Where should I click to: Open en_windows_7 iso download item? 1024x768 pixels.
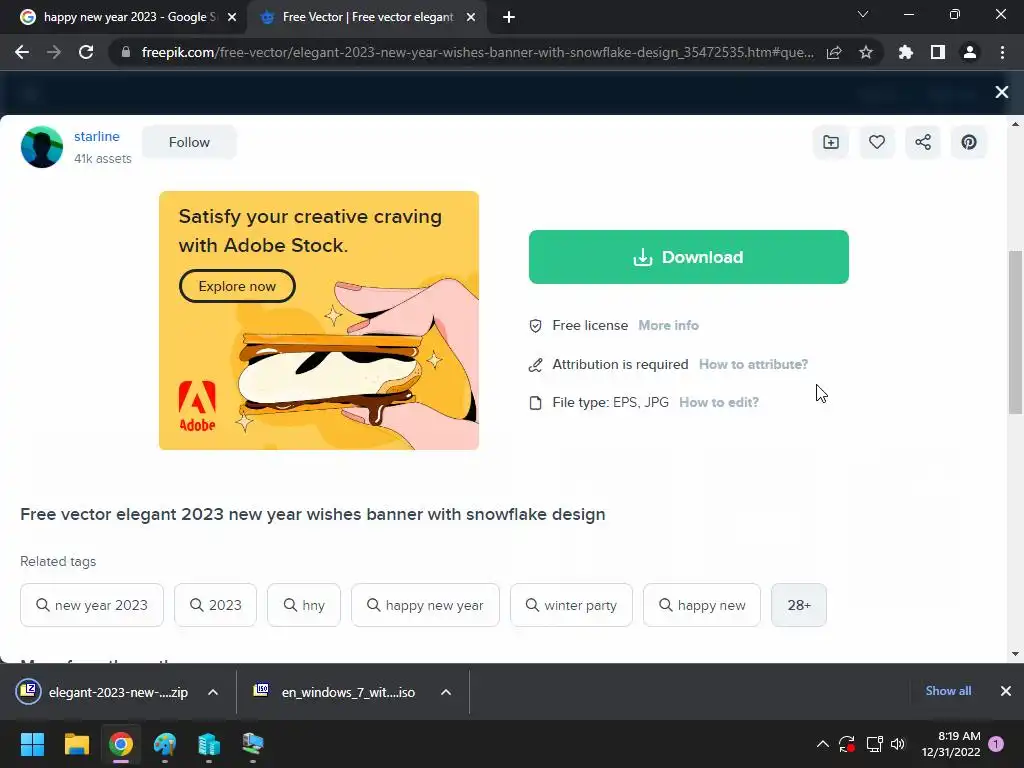click(336, 692)
